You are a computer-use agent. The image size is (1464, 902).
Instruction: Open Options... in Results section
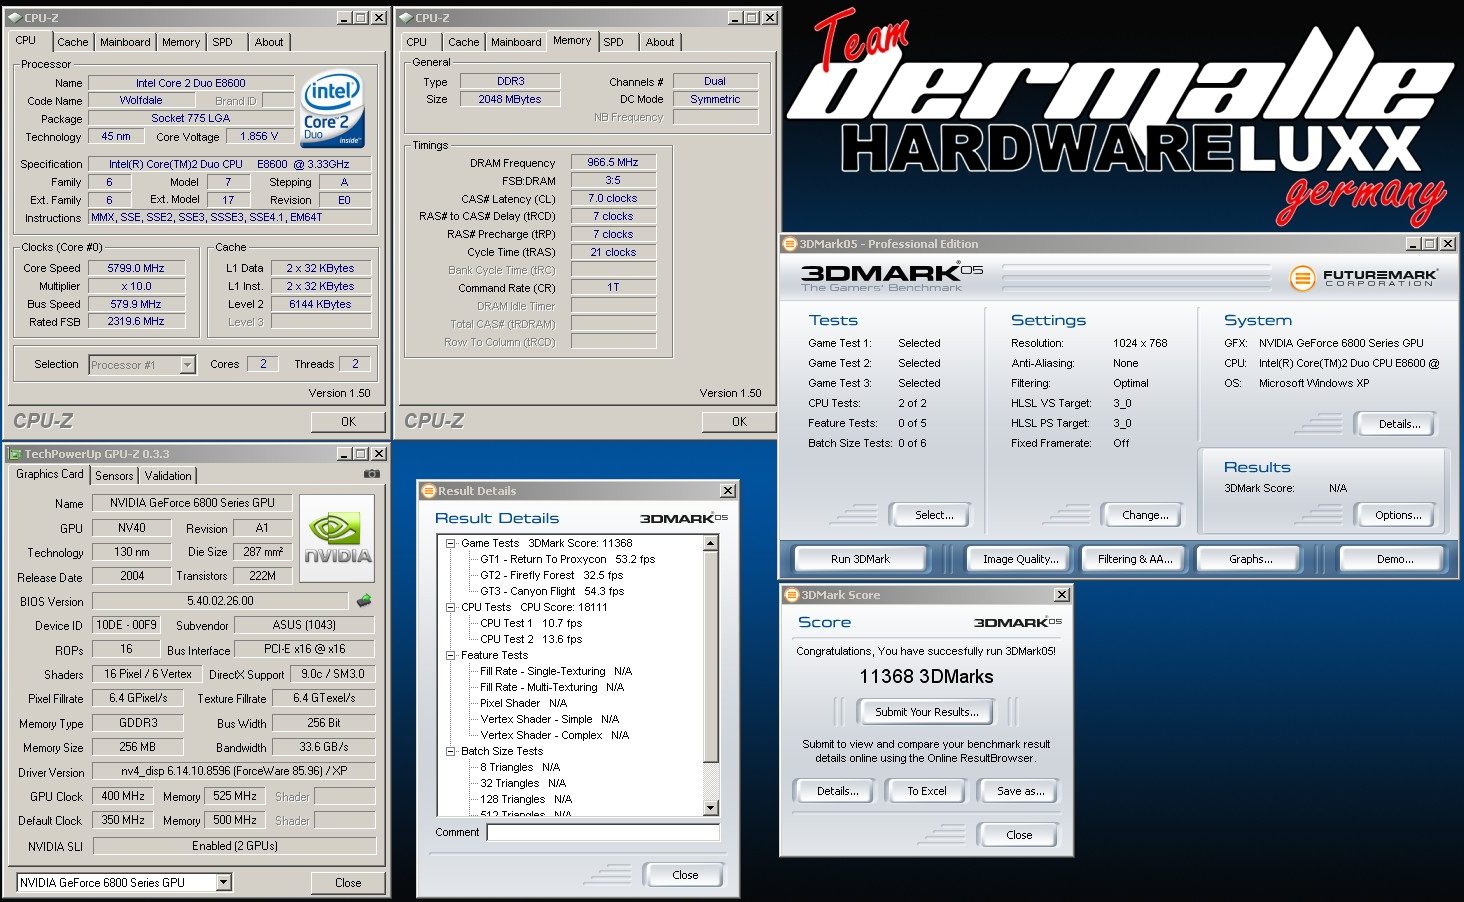[x=1397, y=515]
